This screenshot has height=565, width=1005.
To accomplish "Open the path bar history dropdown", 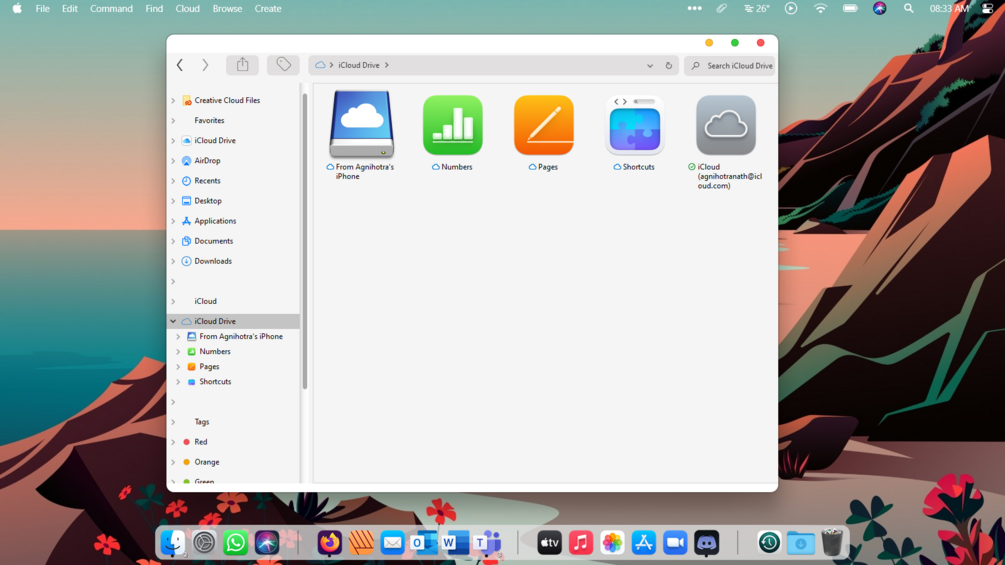I will (650, 65).
